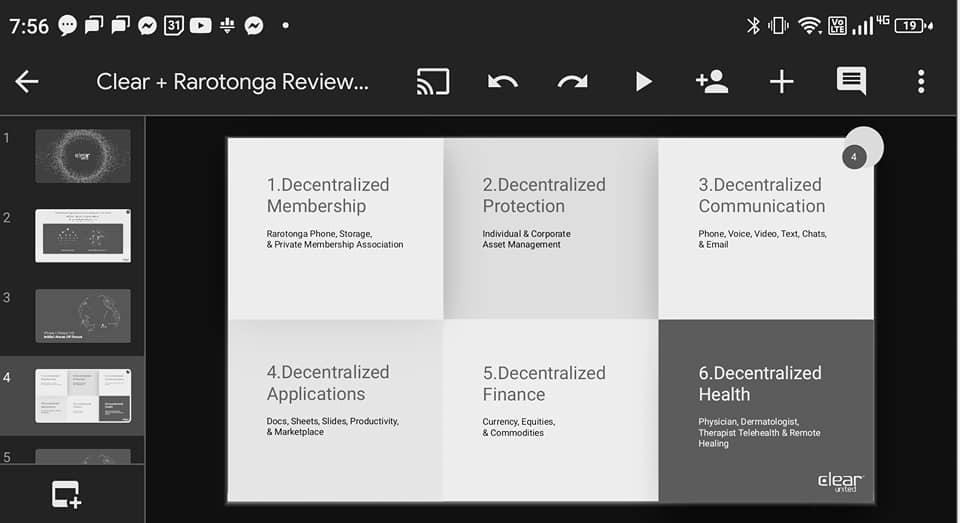Cast presentation using the cast icon
This screenshot has height=523, width=960.
click(x=432, y=82)
